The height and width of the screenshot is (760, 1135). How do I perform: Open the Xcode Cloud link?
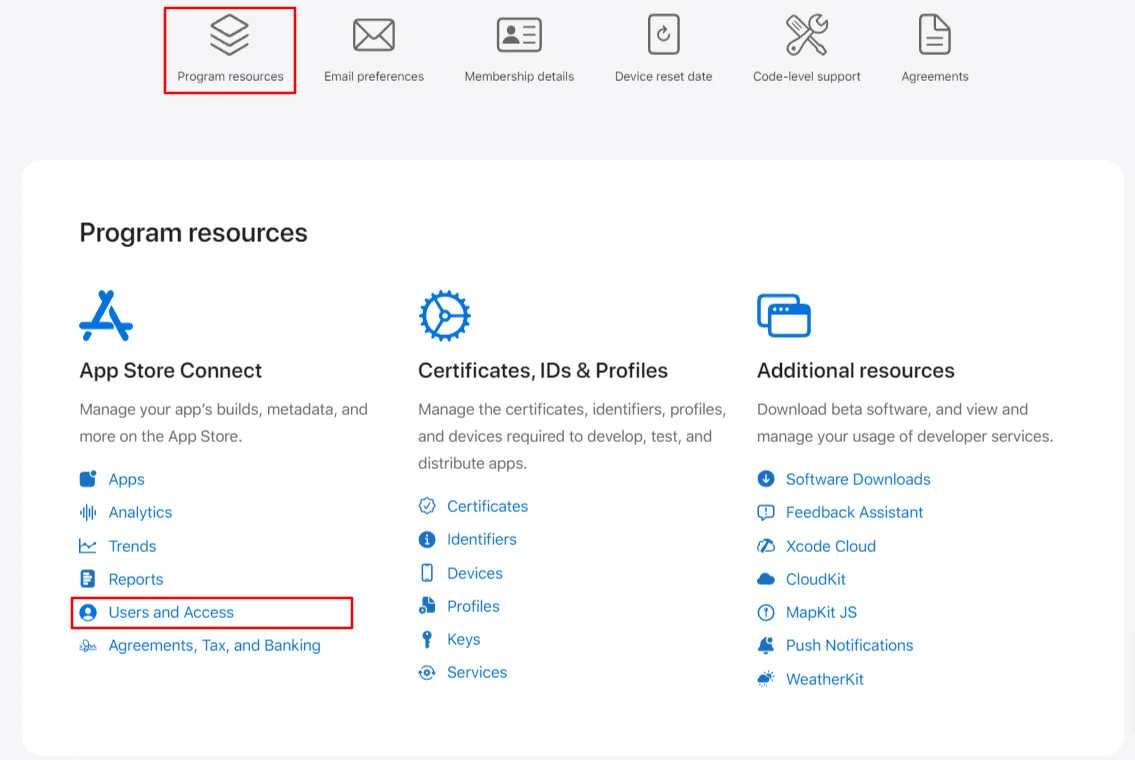pos(830,546)
